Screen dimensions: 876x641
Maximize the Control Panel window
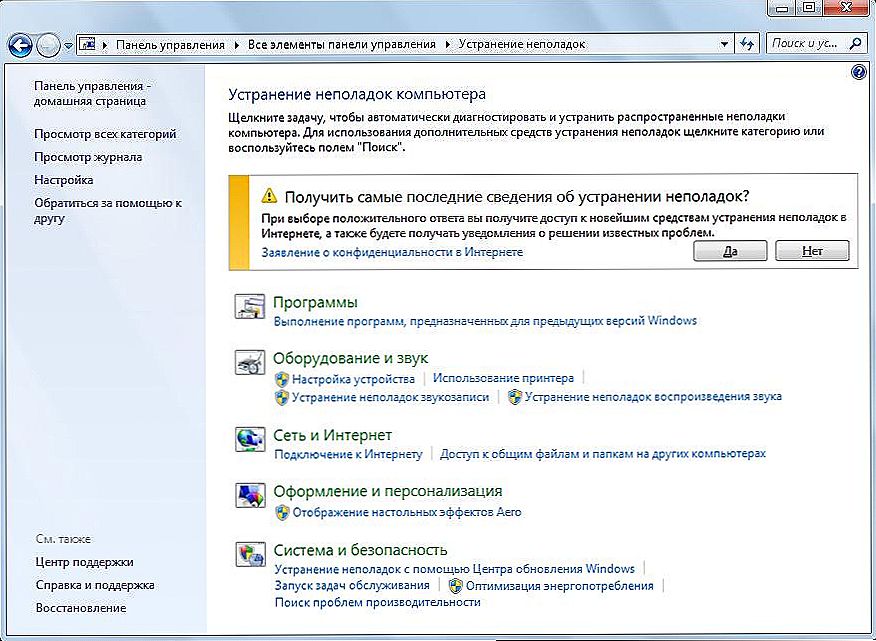(x=809, y=7)
